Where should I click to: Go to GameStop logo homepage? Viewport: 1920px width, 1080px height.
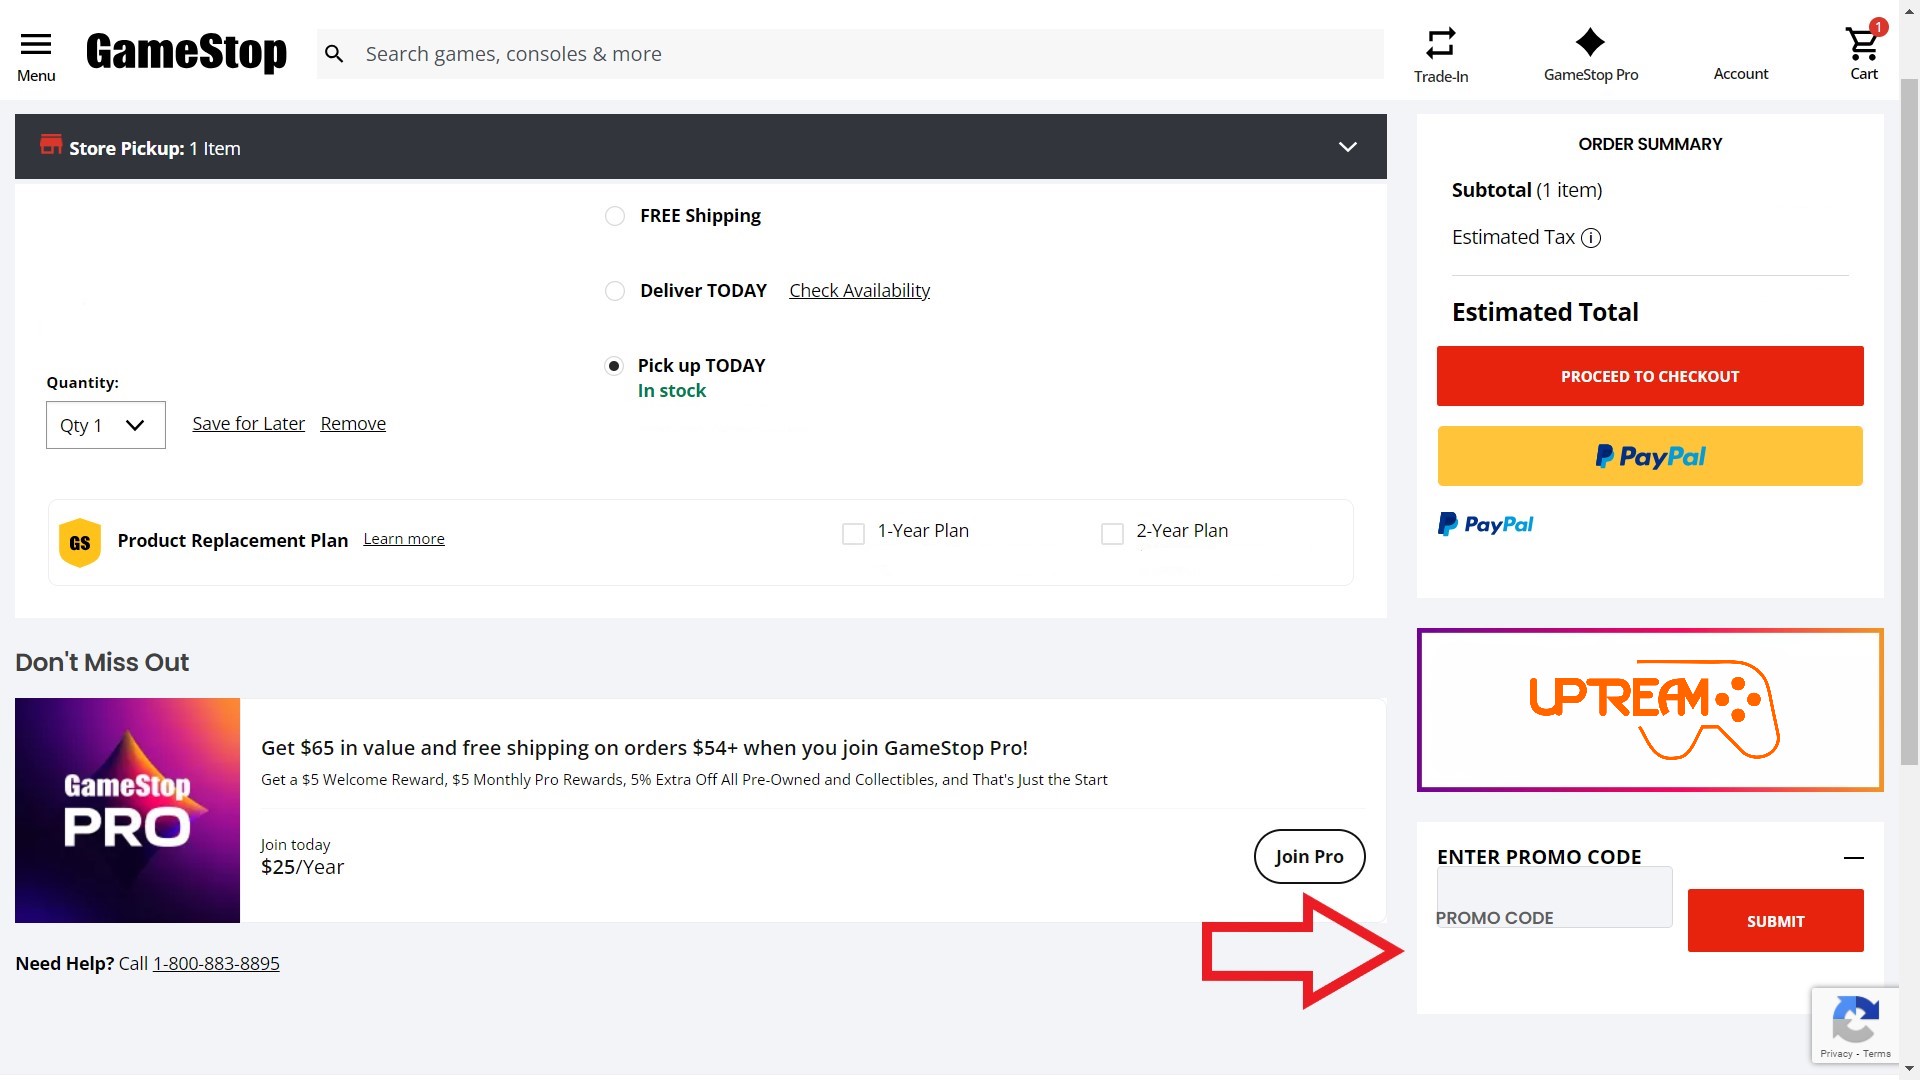pos(186,52)
